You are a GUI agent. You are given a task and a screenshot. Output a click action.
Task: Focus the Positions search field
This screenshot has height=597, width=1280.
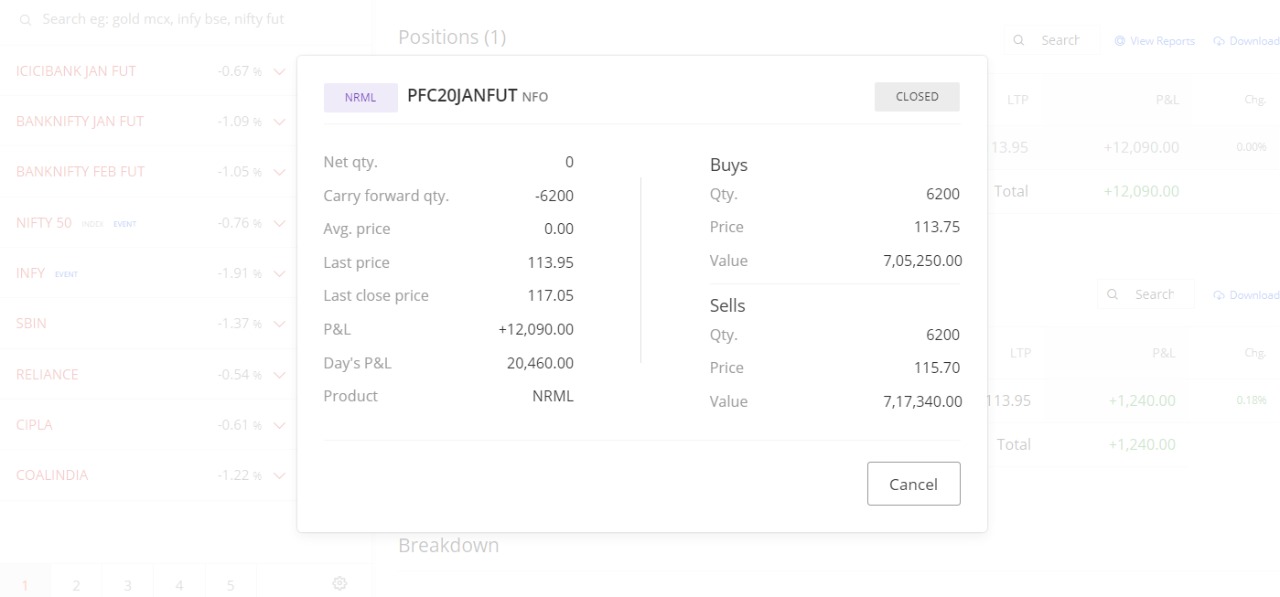pyautogui.click(x=1051, y=41)
